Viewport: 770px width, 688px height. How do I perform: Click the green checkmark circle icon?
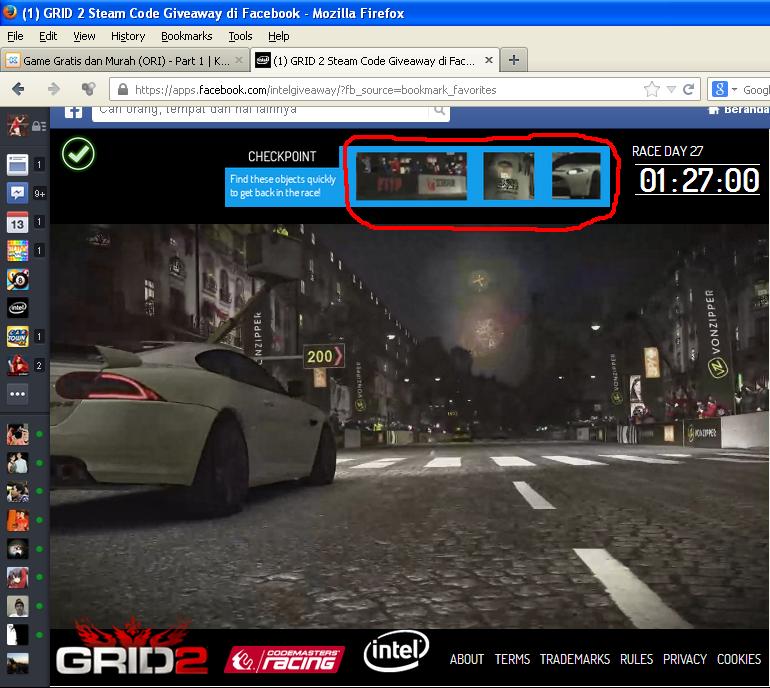point(79,154)
